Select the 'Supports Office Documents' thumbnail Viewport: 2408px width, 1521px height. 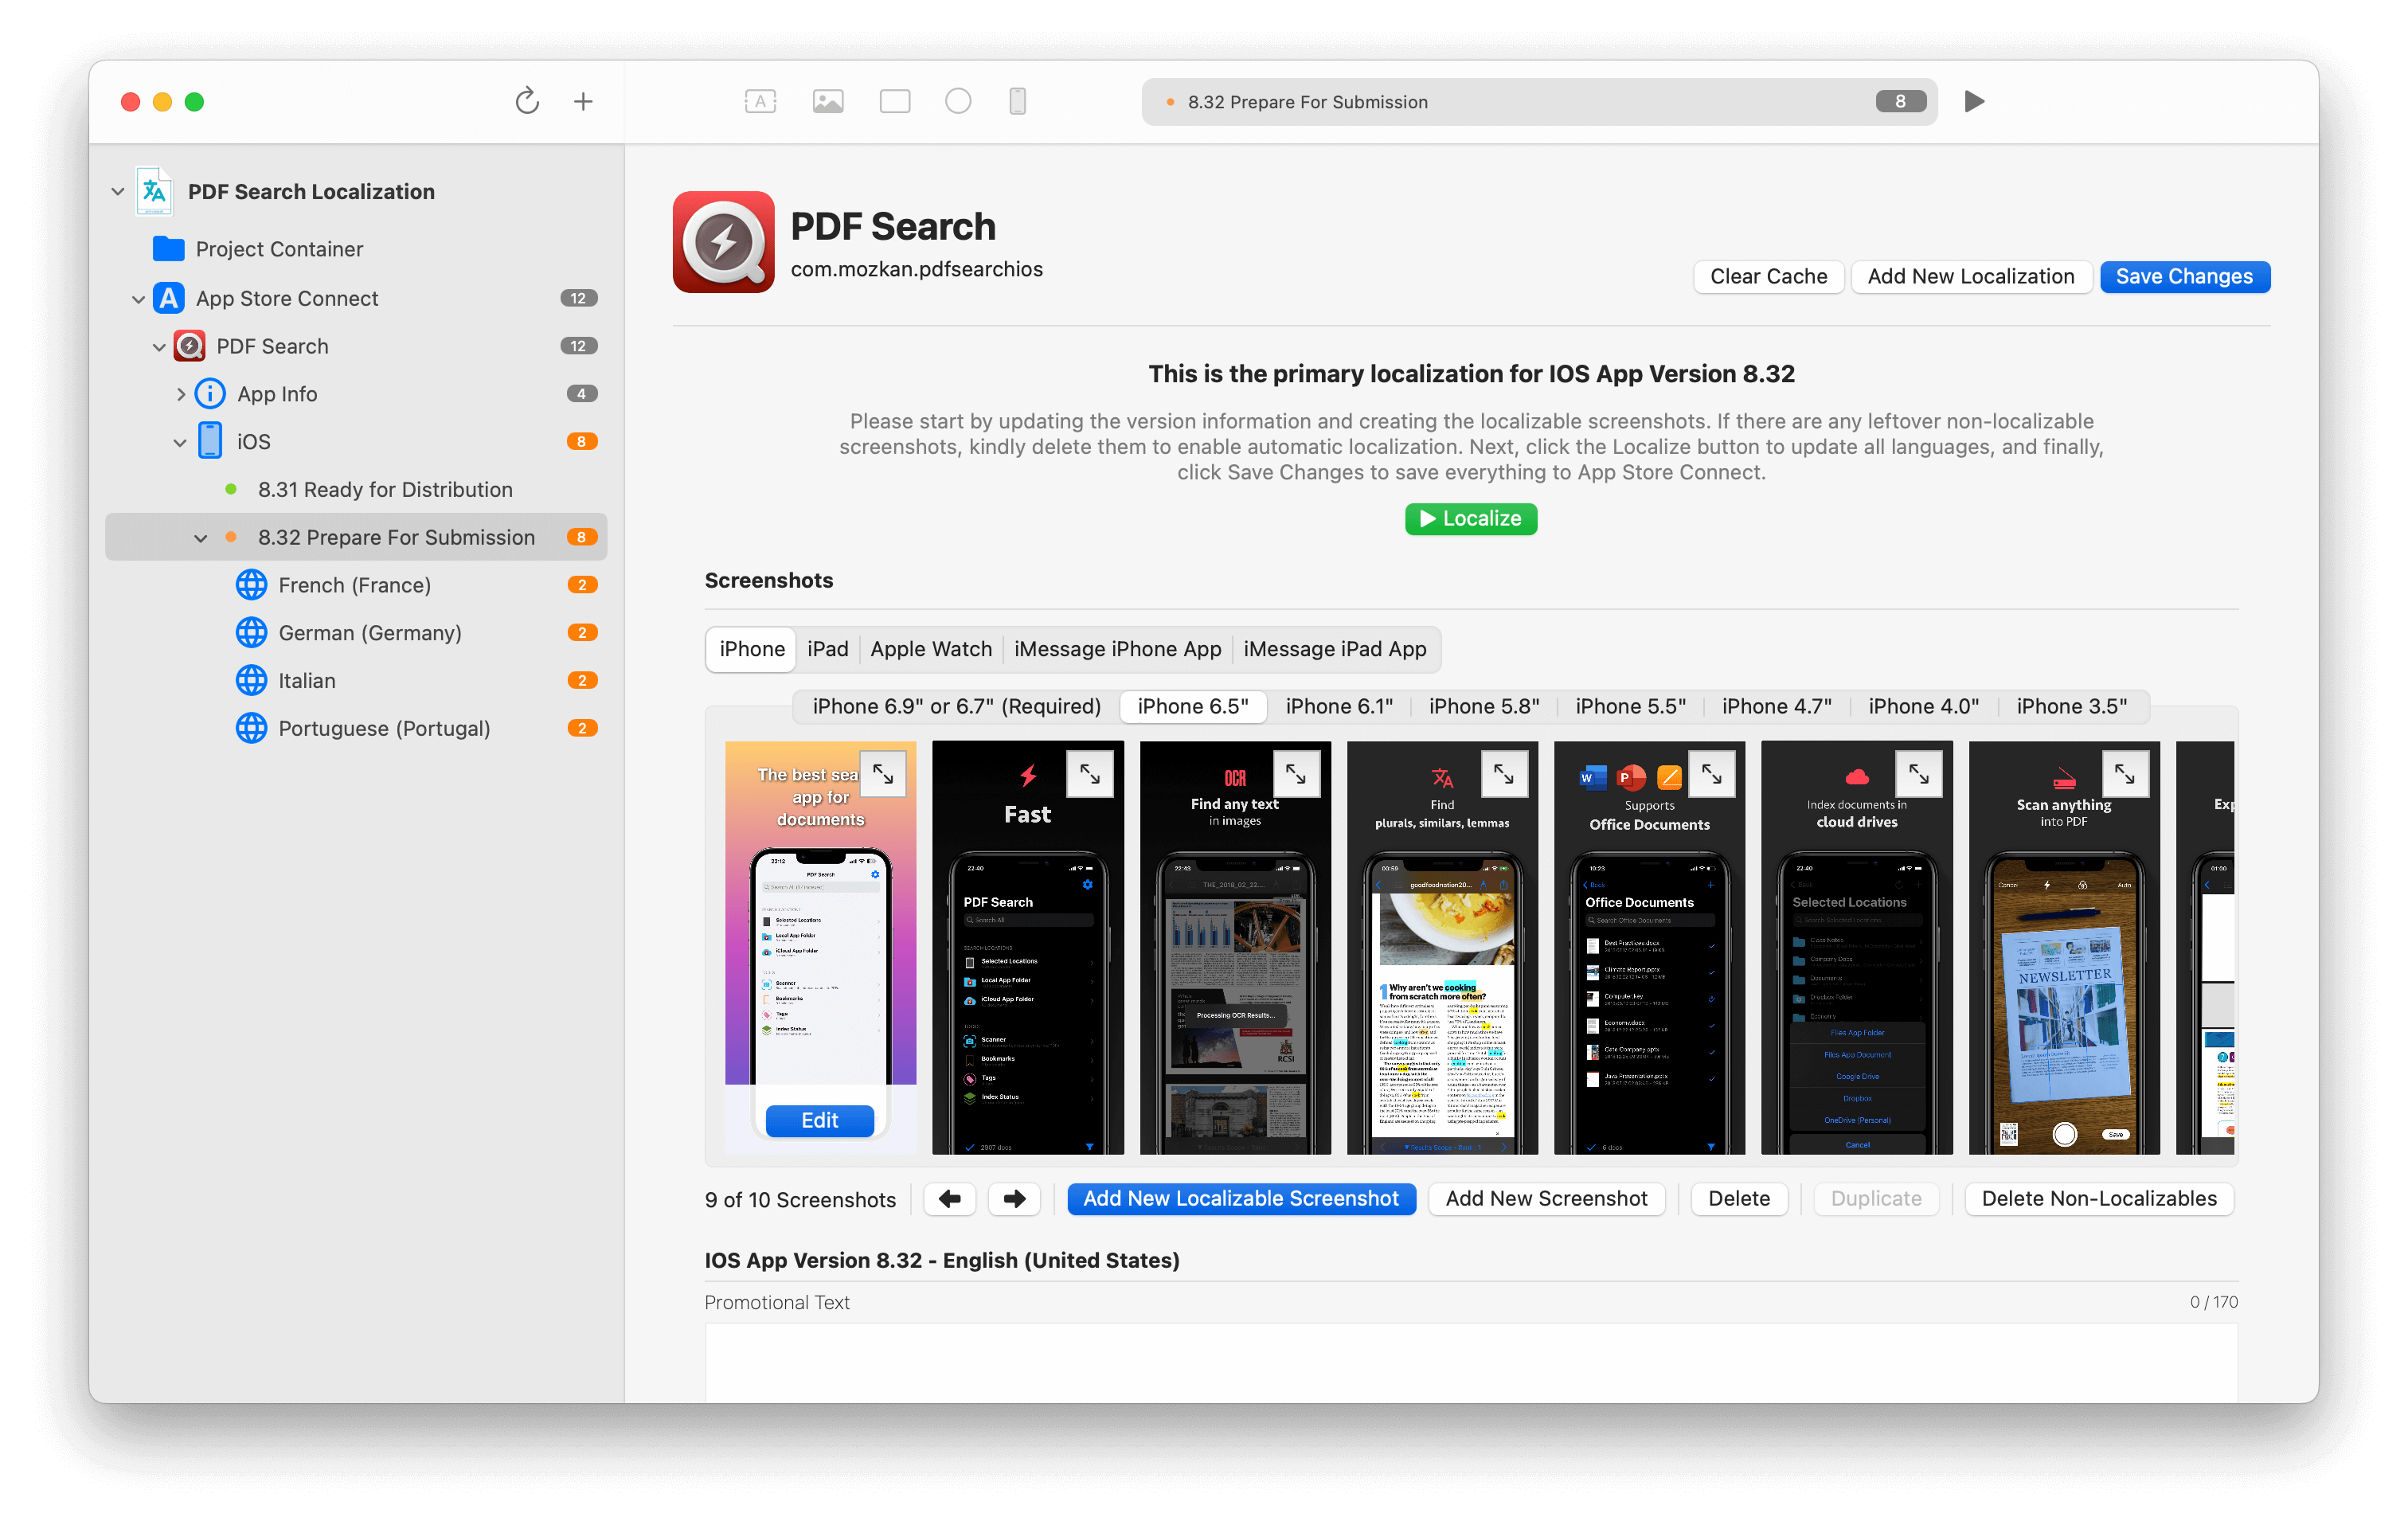[x=1650, y=948]
